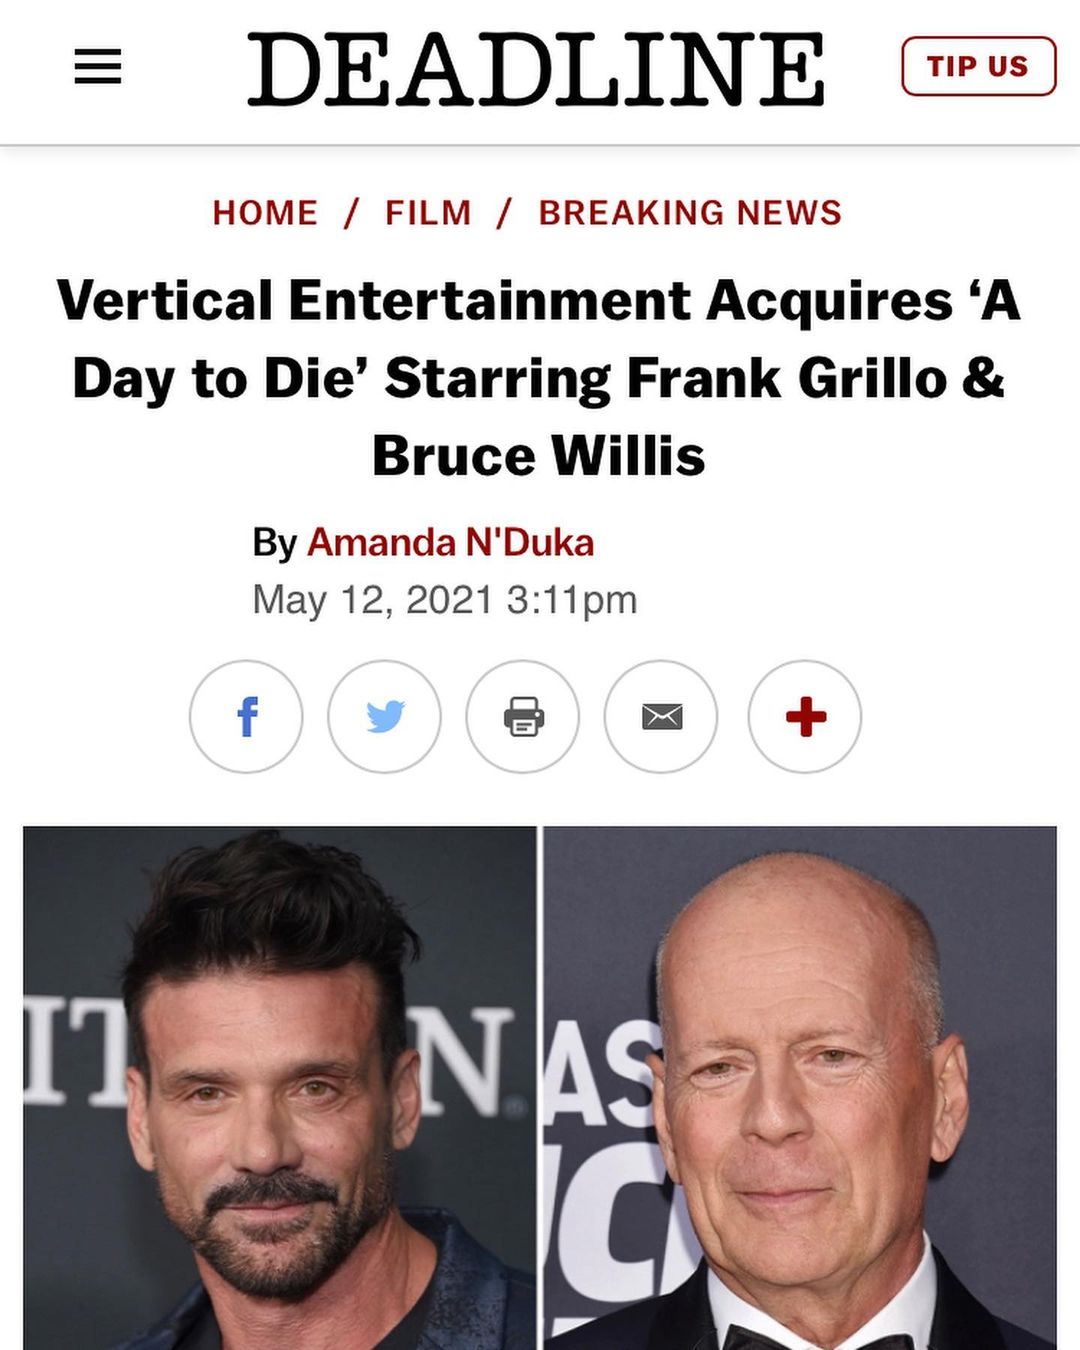Screen dimensions: 1080x1350
Task: Open the hamburger navigation menu
Action: pyautogui.click(x=98, y=67)
